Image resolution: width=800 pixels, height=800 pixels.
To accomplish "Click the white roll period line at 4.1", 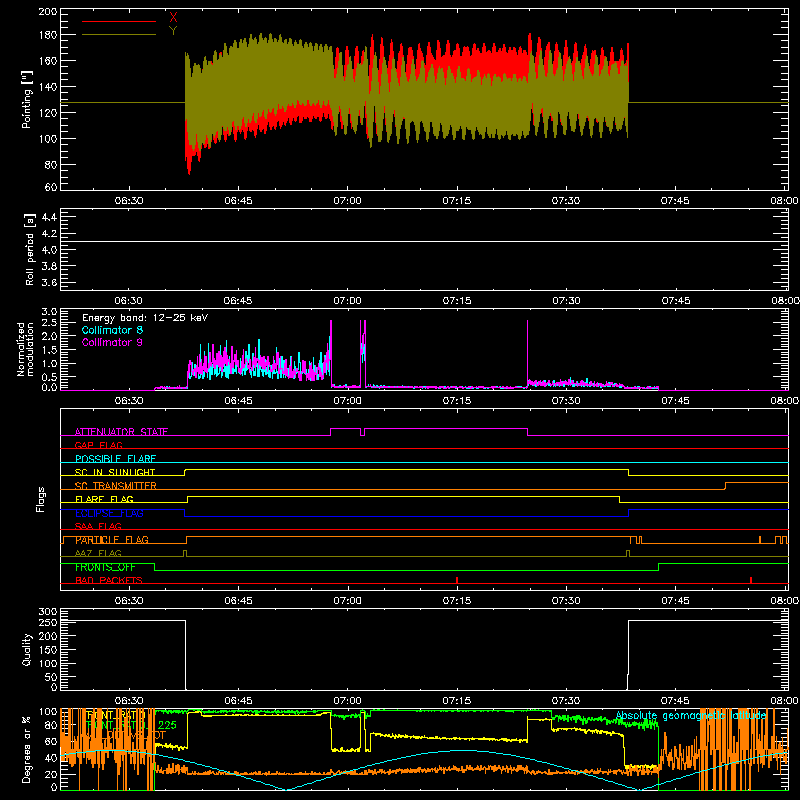I will click(x=424, y=241).
